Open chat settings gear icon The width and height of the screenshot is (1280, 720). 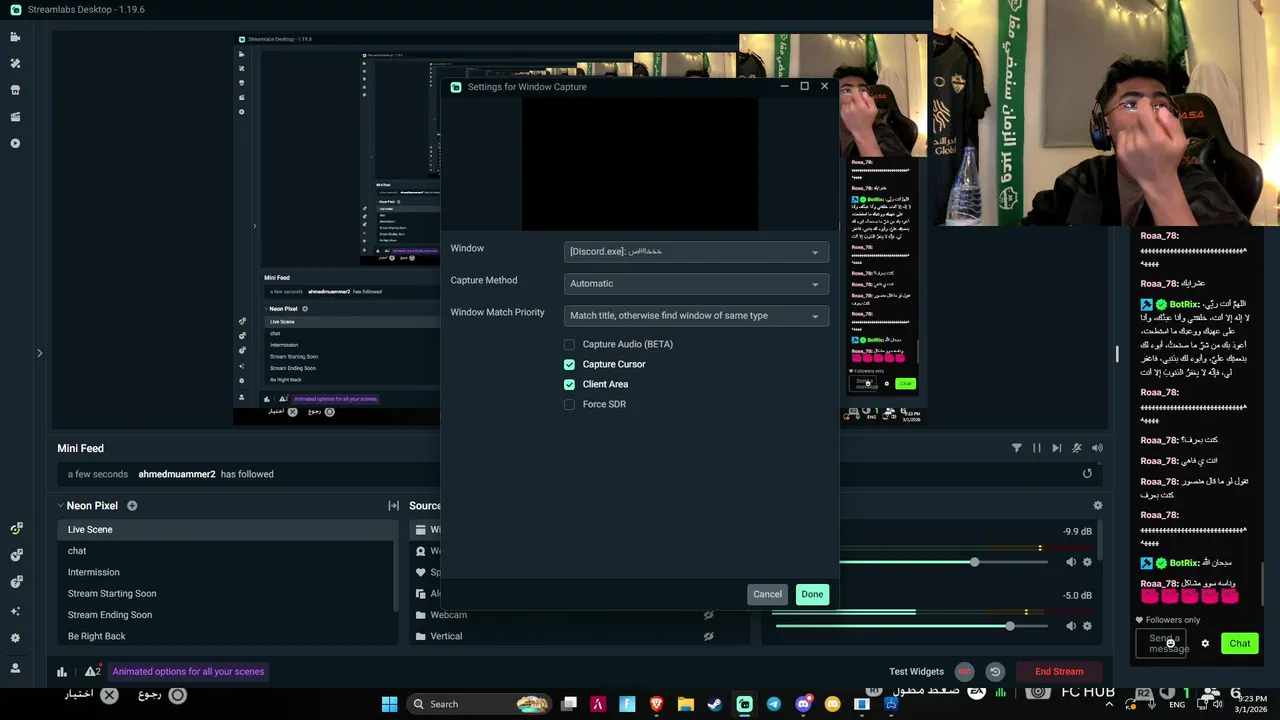click(x=1205, y=644)
